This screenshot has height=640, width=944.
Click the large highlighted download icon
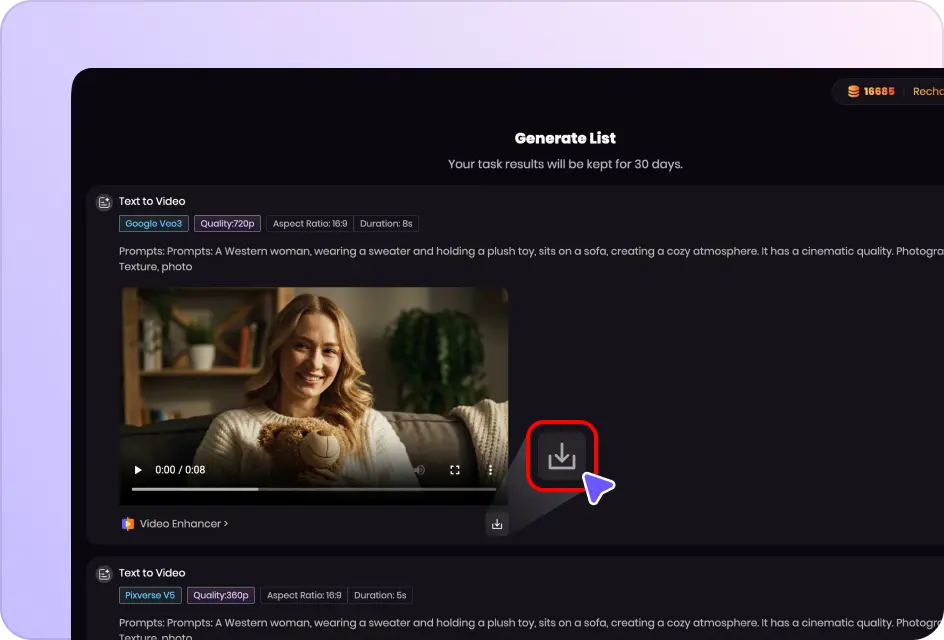pyautogui.click(x=562, y=456)
